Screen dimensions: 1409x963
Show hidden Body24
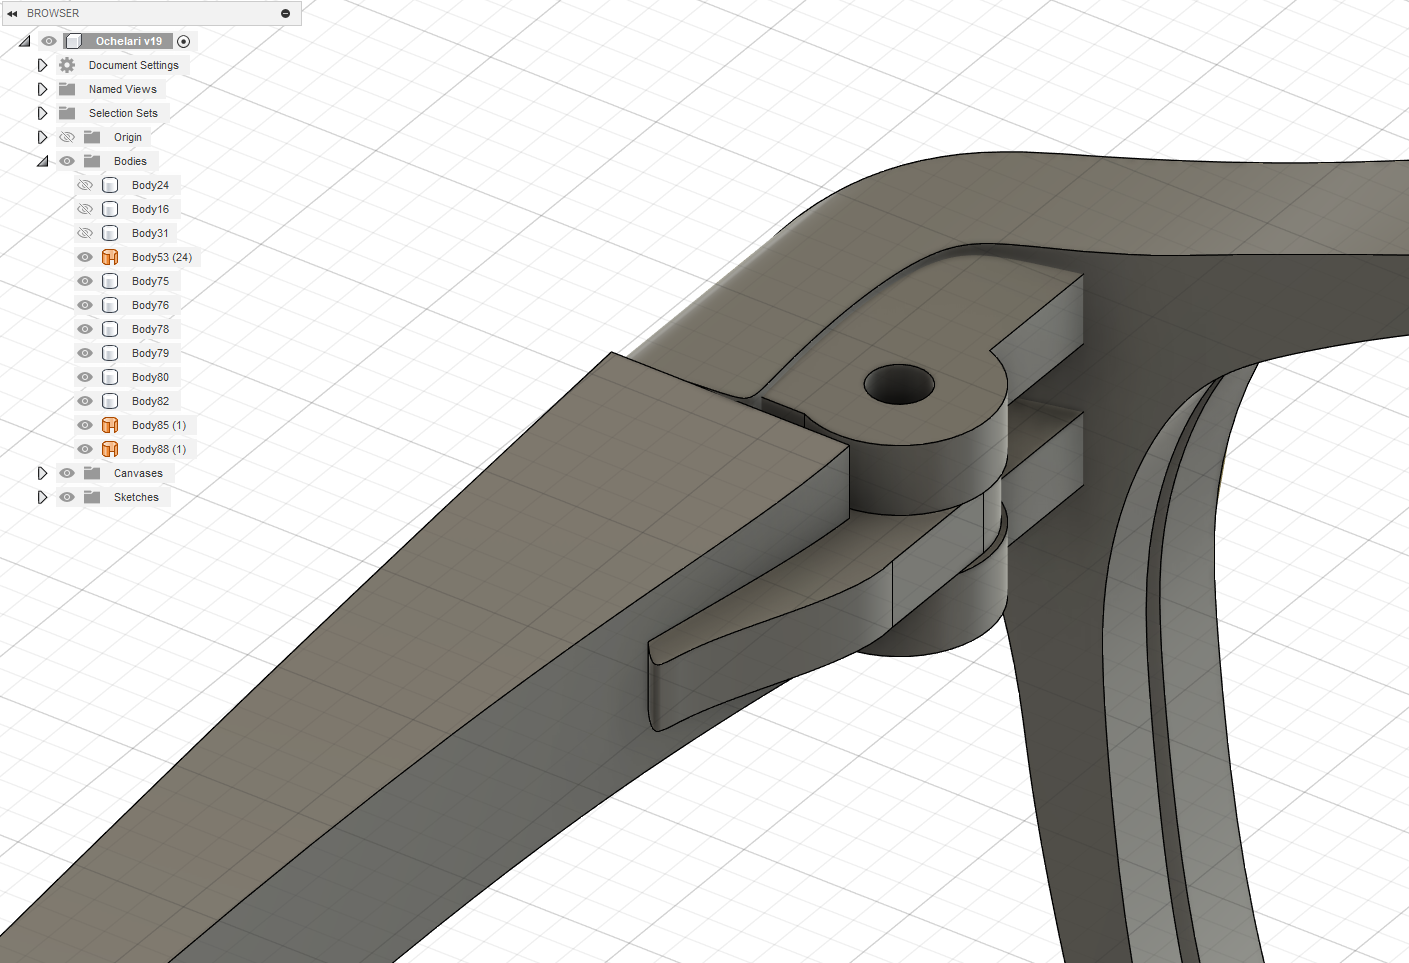pos(85,185)
